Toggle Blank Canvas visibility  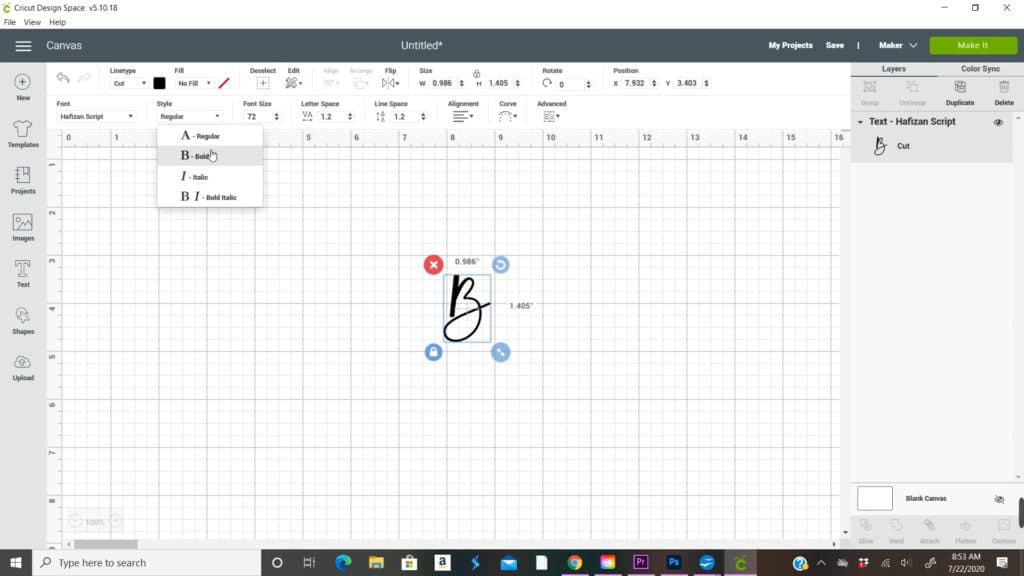(999, 499)
